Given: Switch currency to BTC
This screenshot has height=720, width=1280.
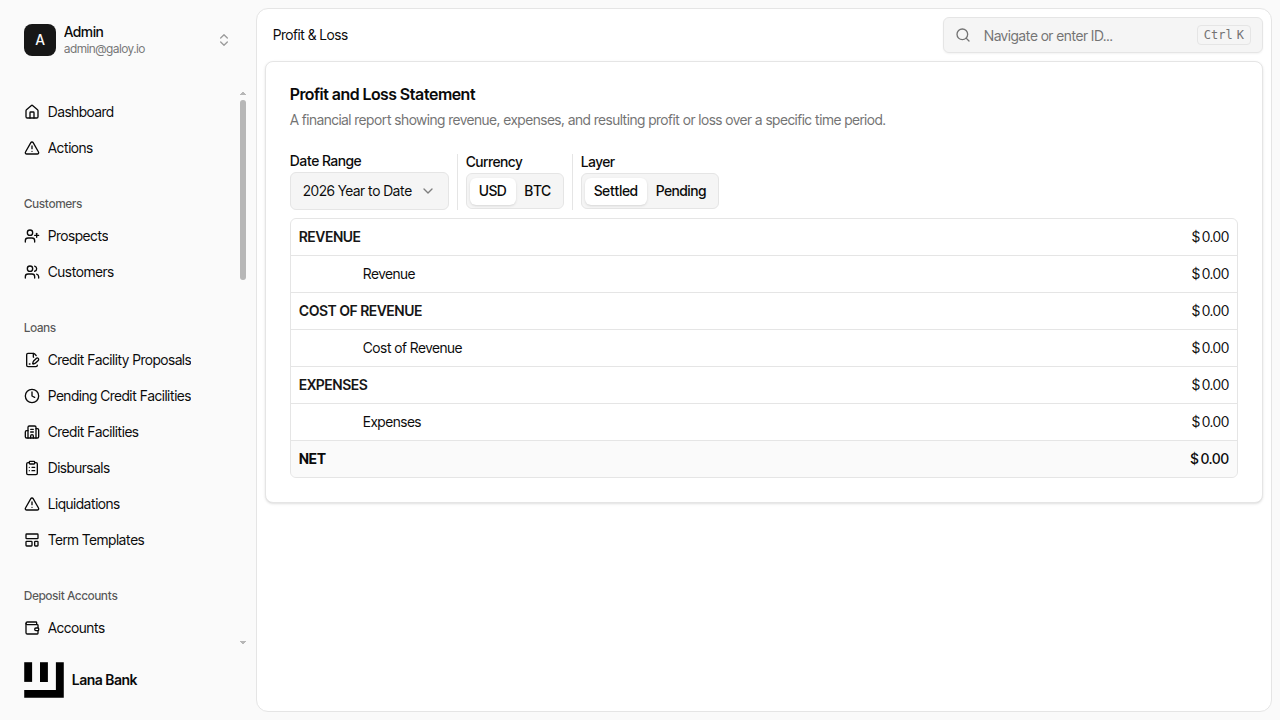Looking at the screenshot, I should [537, 191].
